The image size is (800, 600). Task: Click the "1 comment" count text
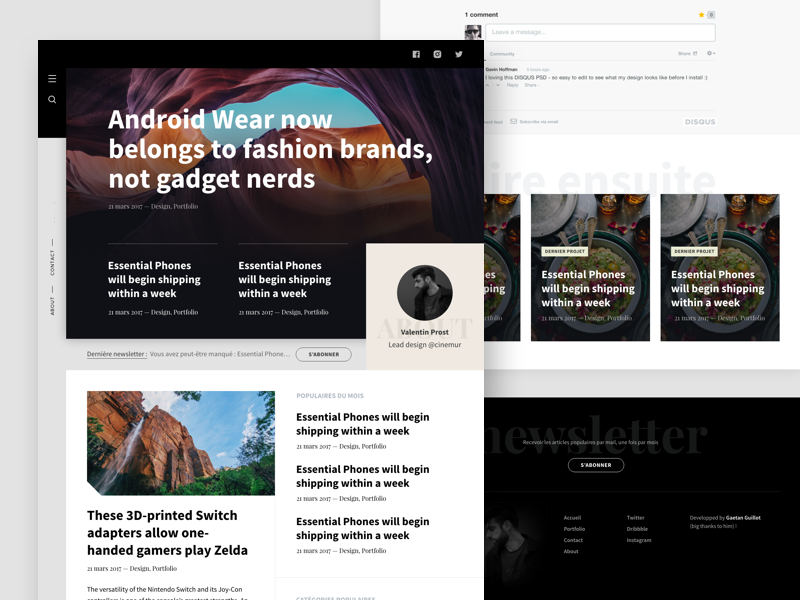pyautogui.click(x=481, y=15)
